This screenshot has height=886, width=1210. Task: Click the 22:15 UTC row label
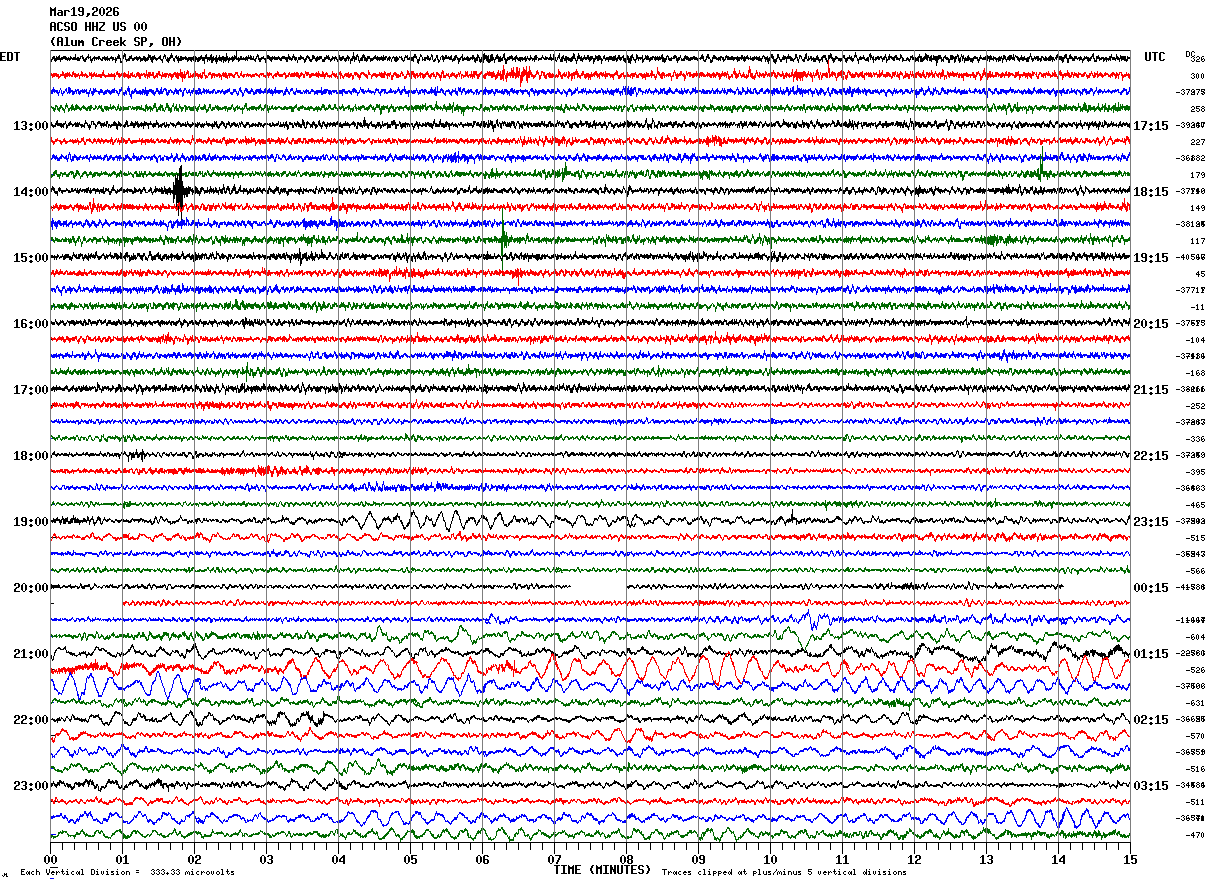[1151, 456]
